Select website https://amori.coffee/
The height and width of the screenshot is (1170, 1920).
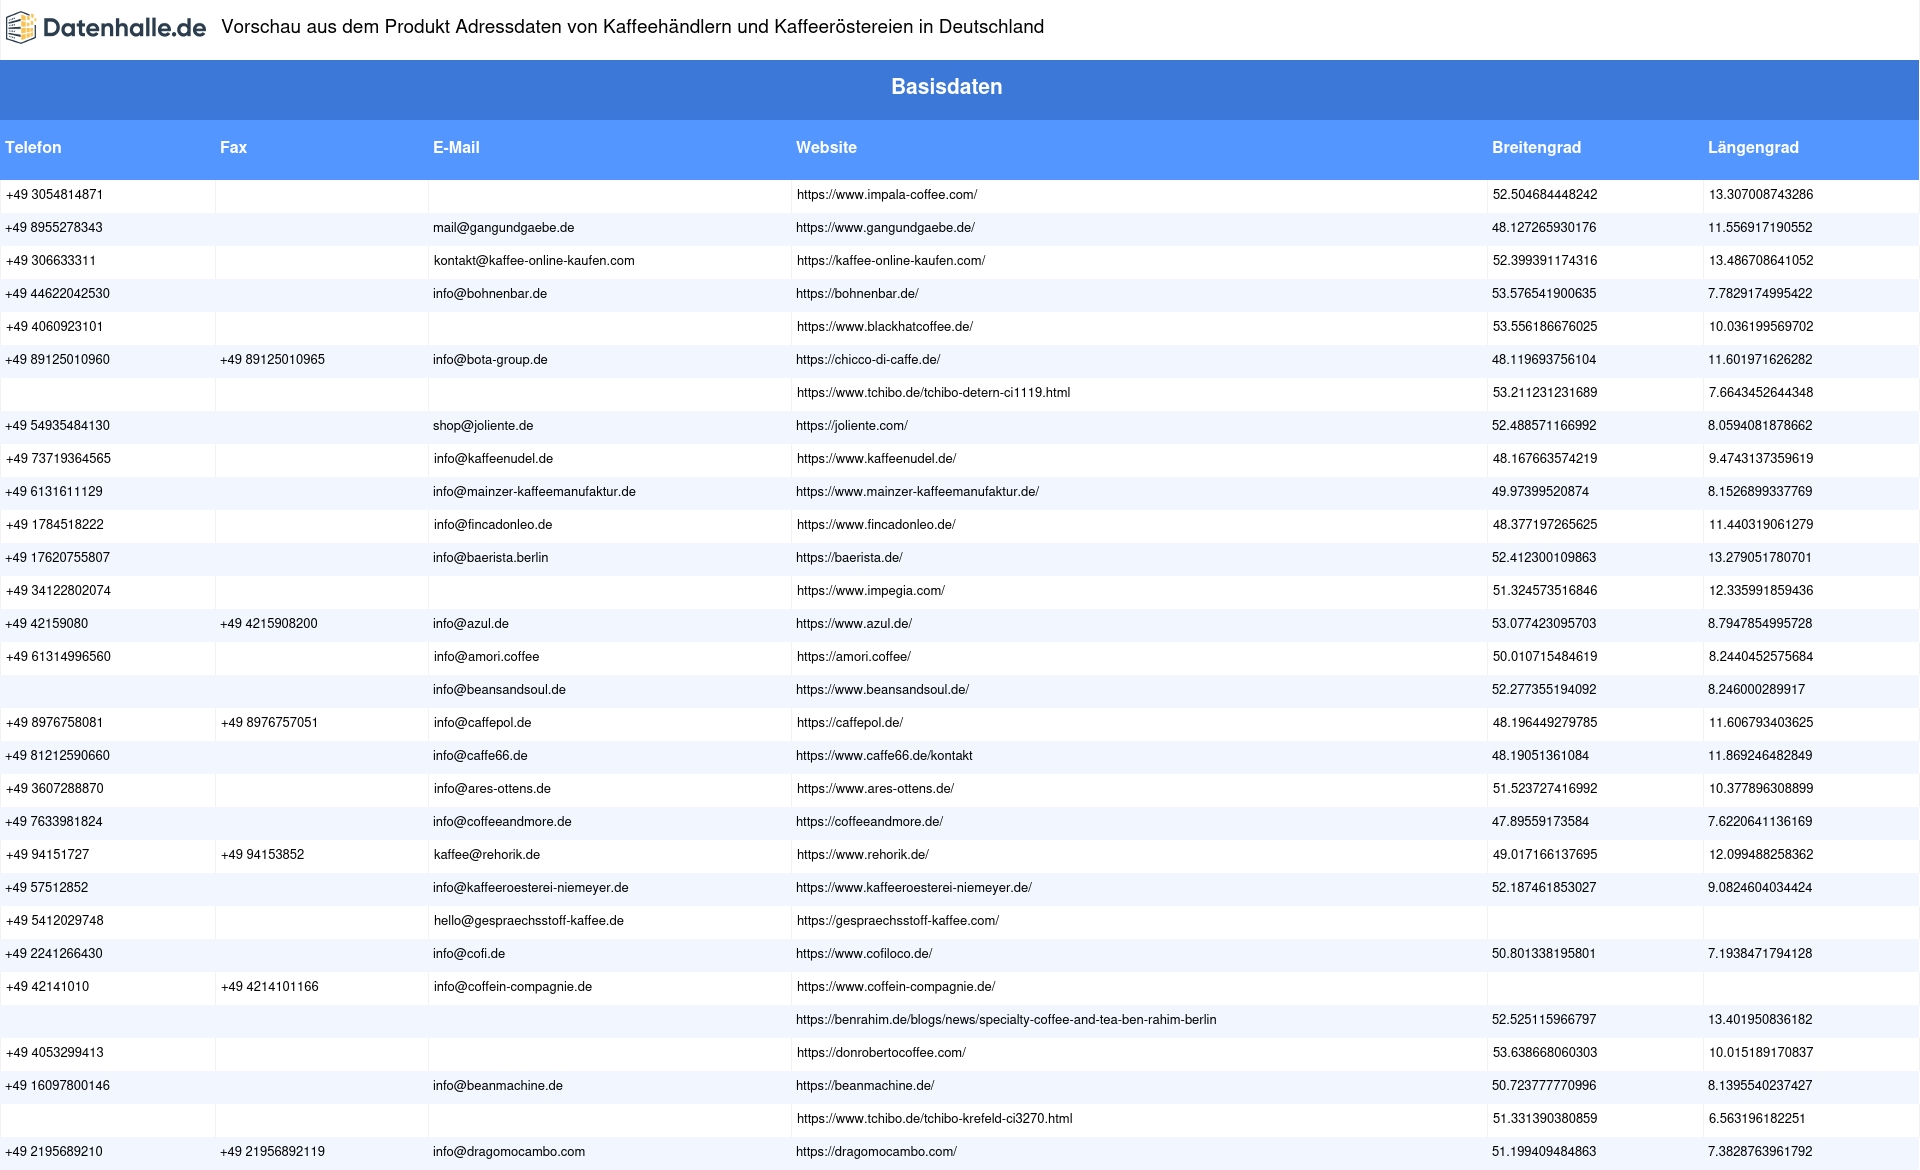tap(854, 657)
